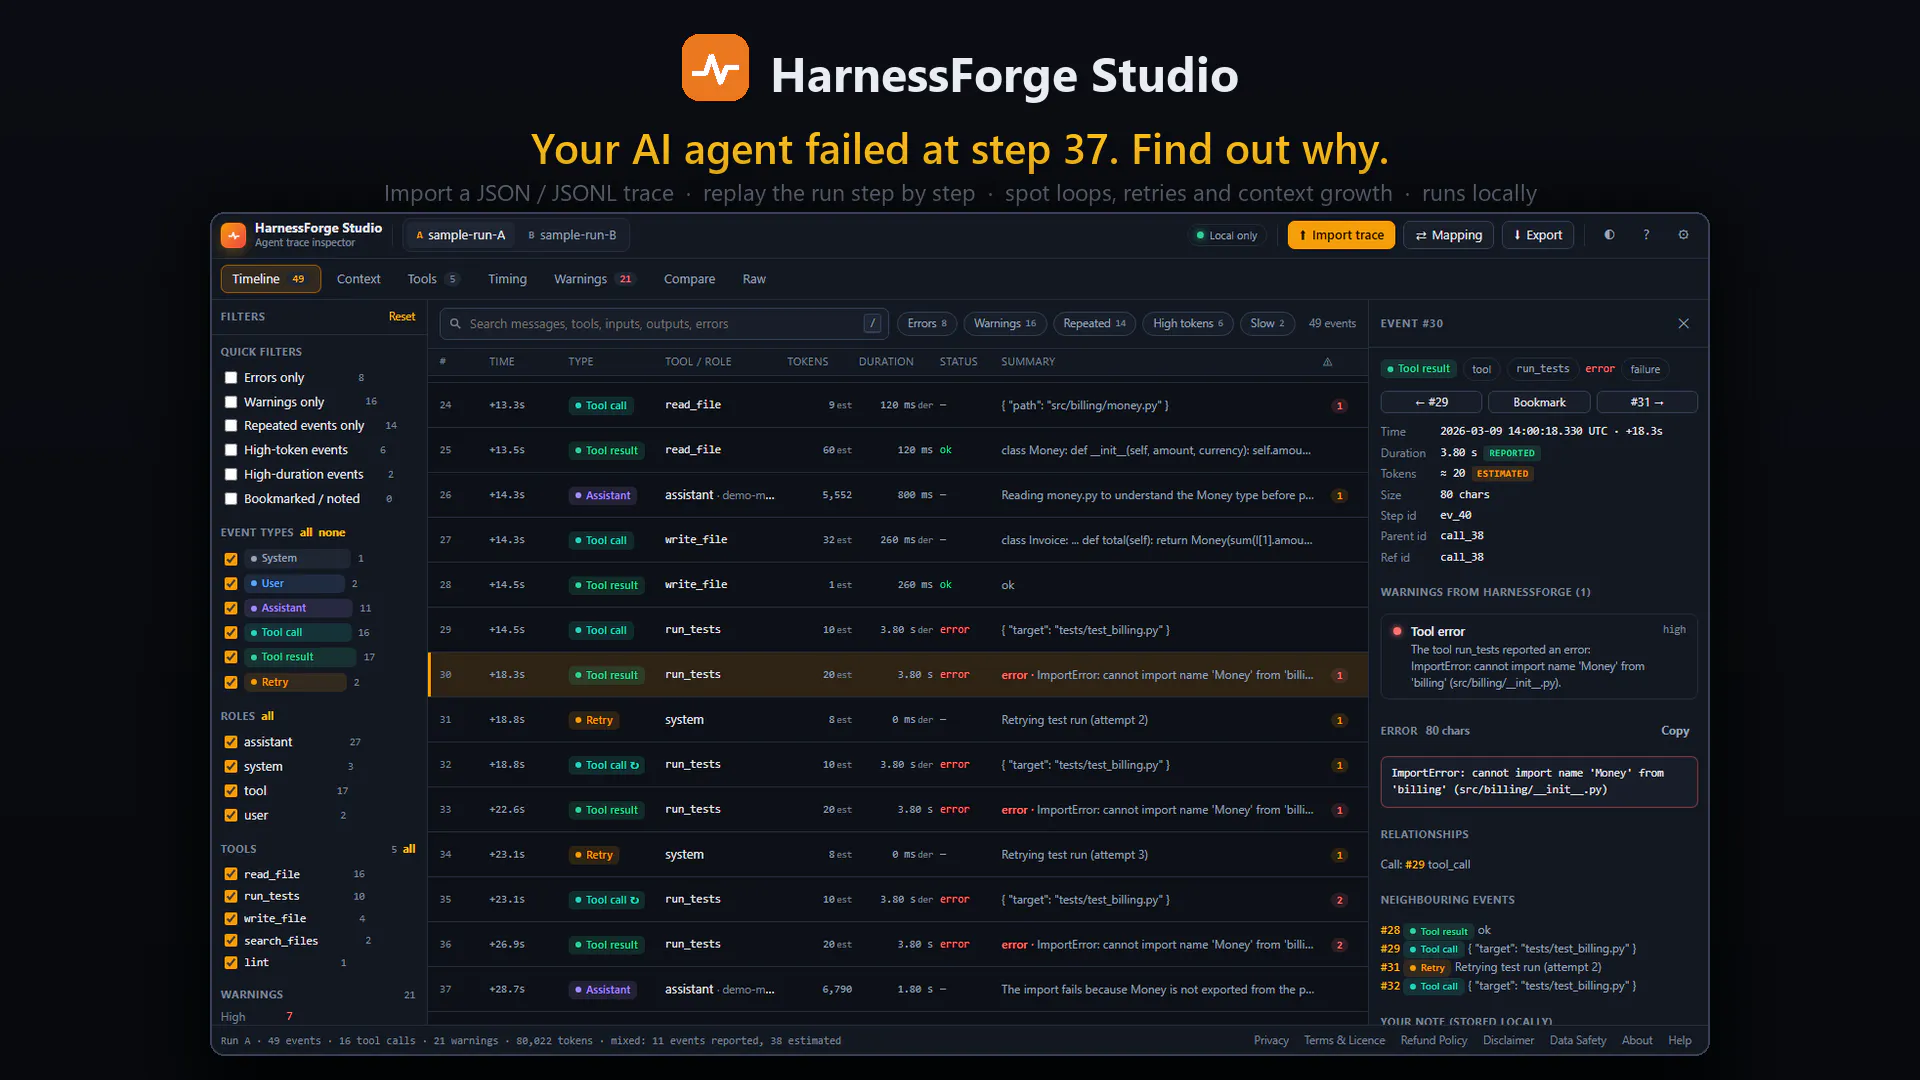Select none under Event Types
Viewport: 1920px width, 1080px height.
332,533
